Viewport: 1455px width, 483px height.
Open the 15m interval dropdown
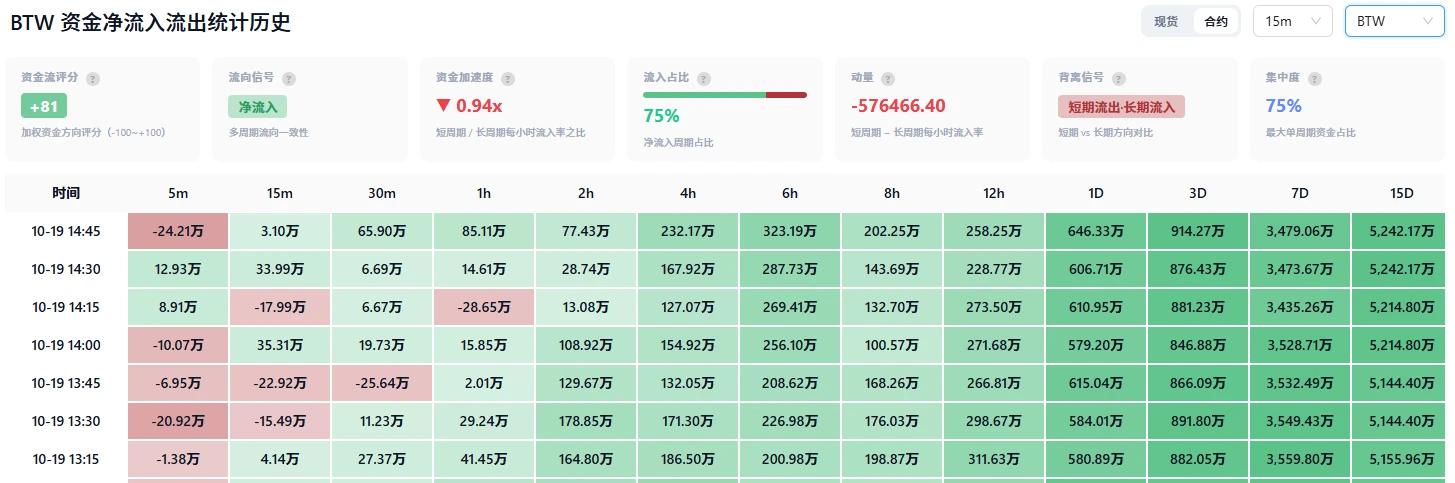point(1293,21)
